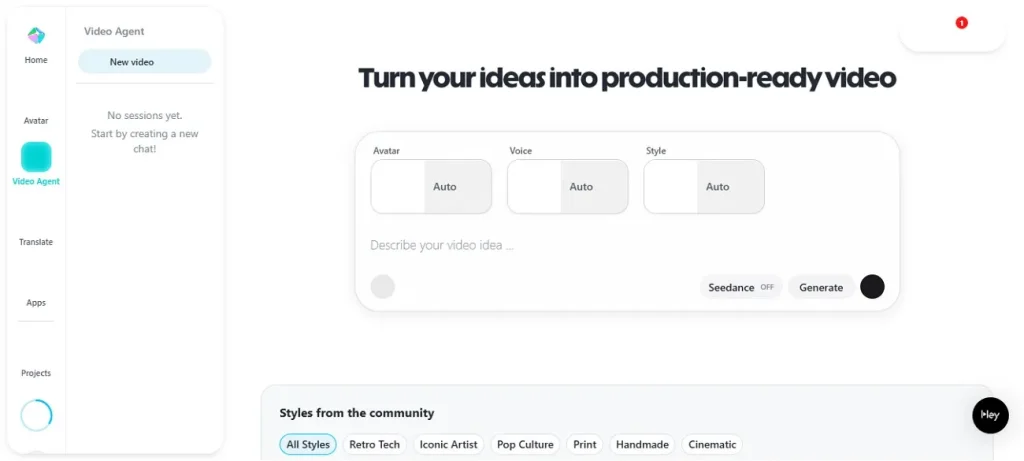Click the round send button beside Generate
This screenshot has height=461, width=1024.
point(872,287)
